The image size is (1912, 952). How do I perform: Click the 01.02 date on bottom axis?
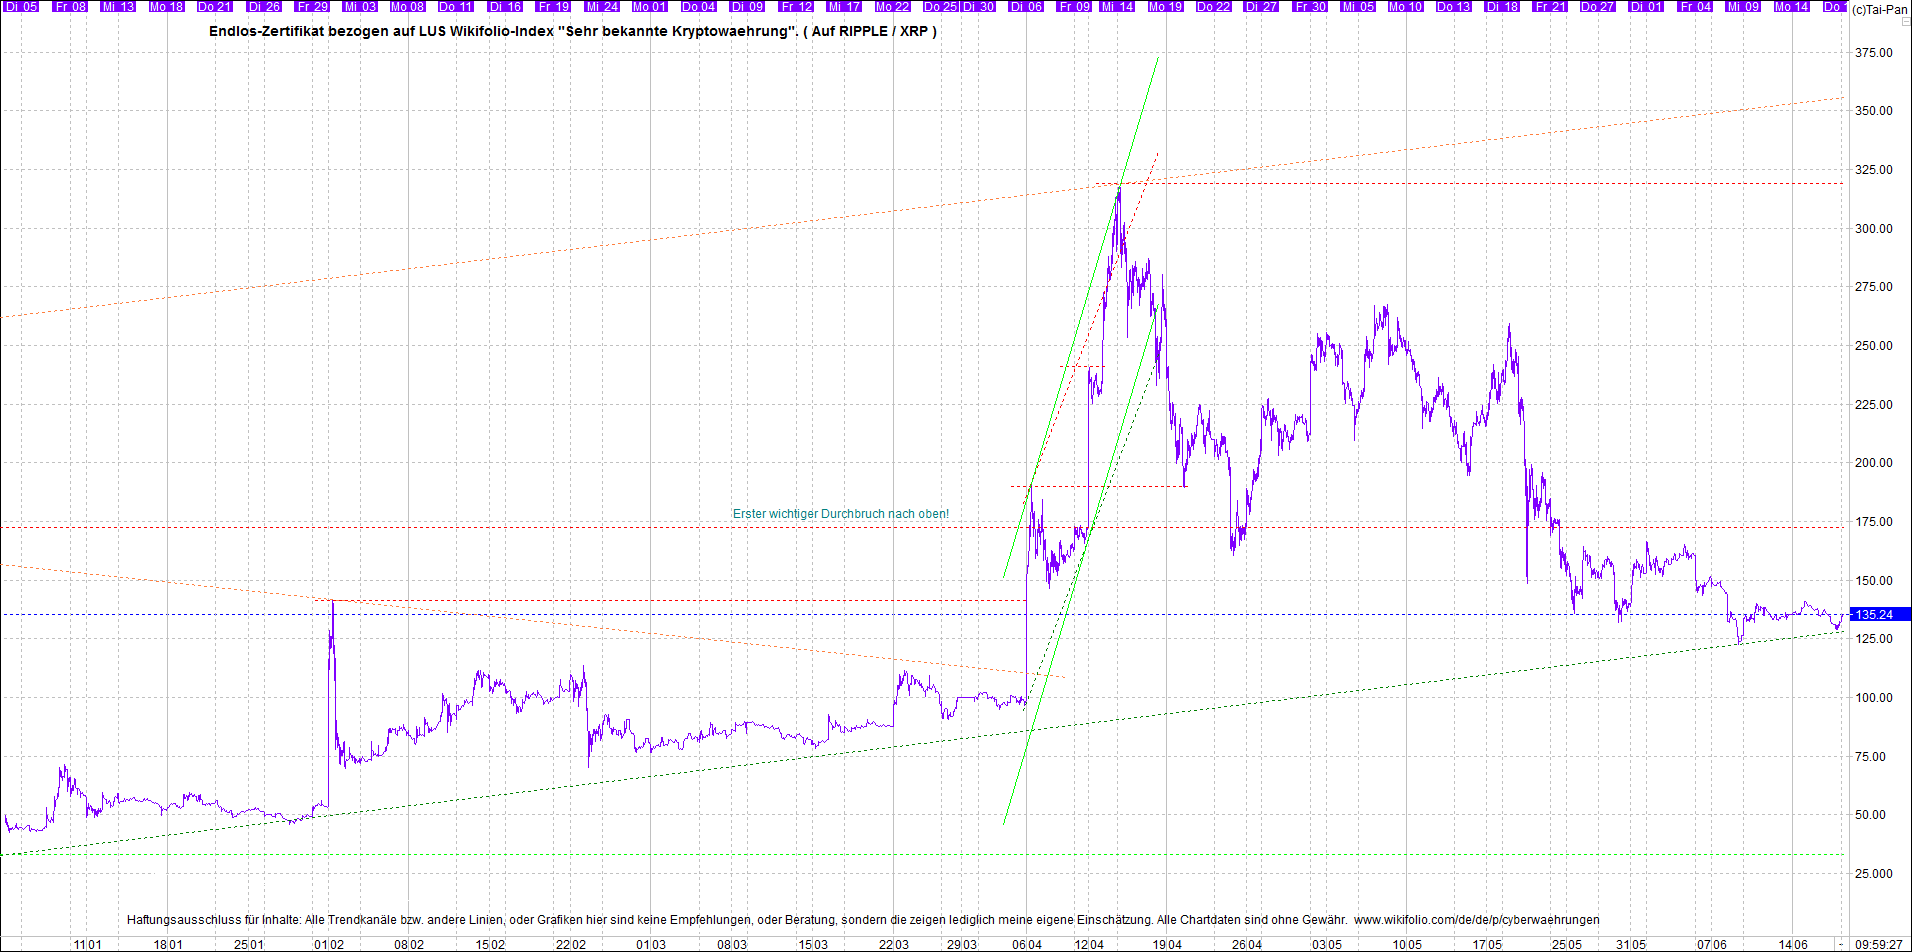328,944
